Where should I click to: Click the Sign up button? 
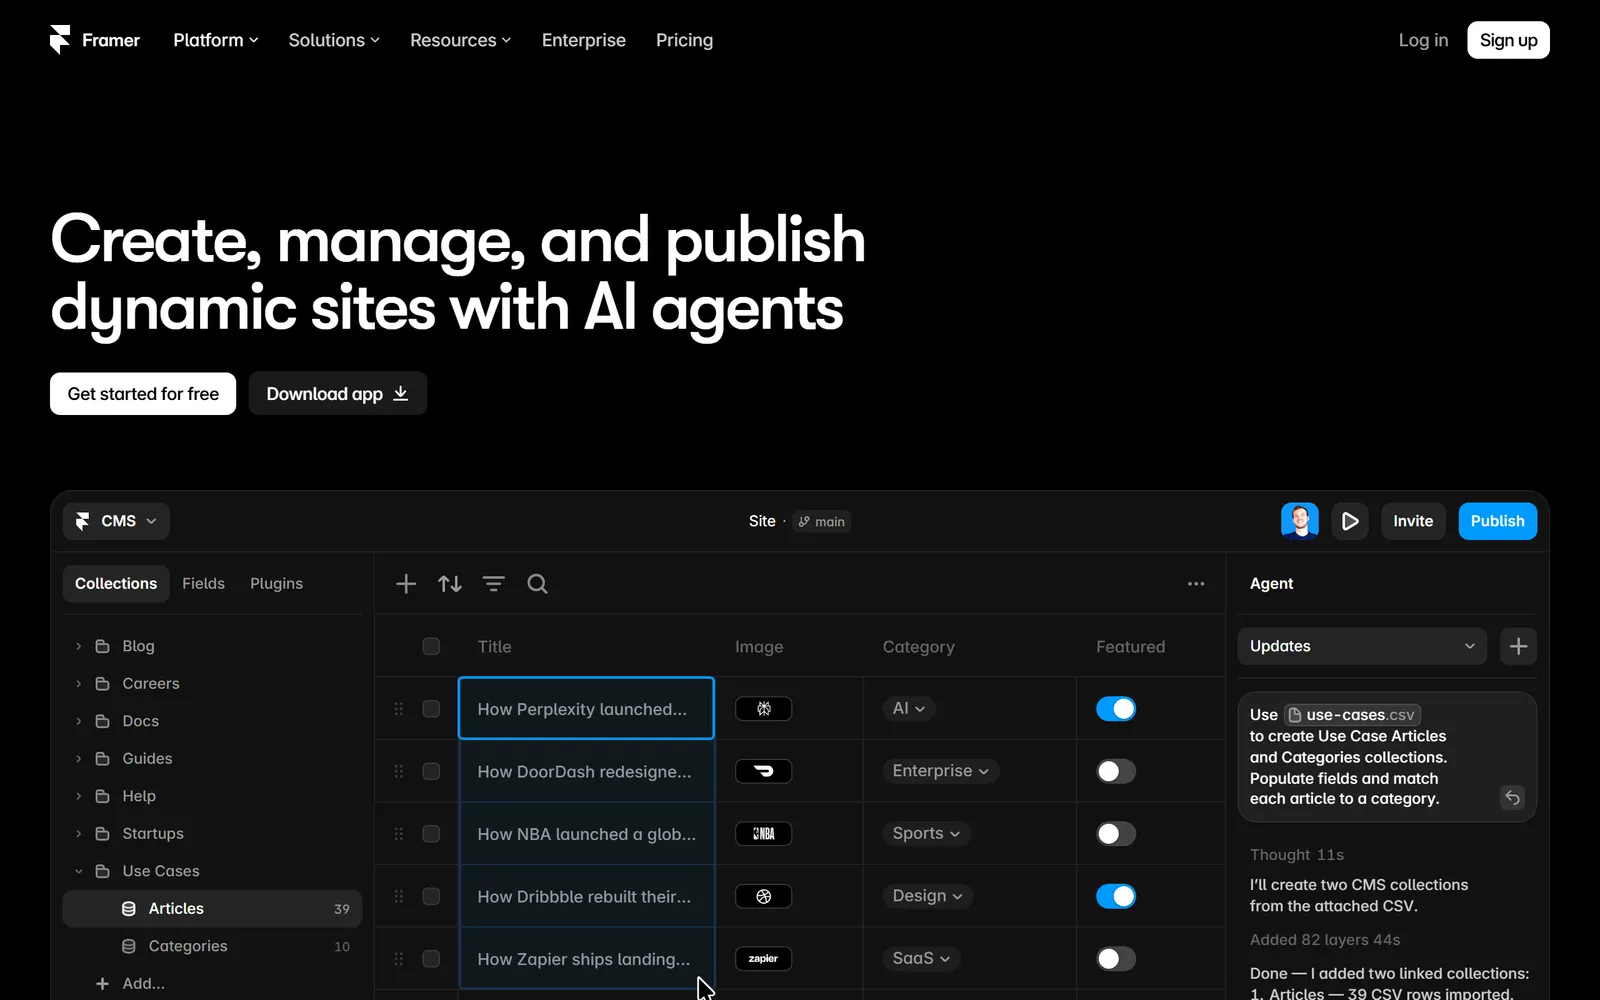[1508, 40]
